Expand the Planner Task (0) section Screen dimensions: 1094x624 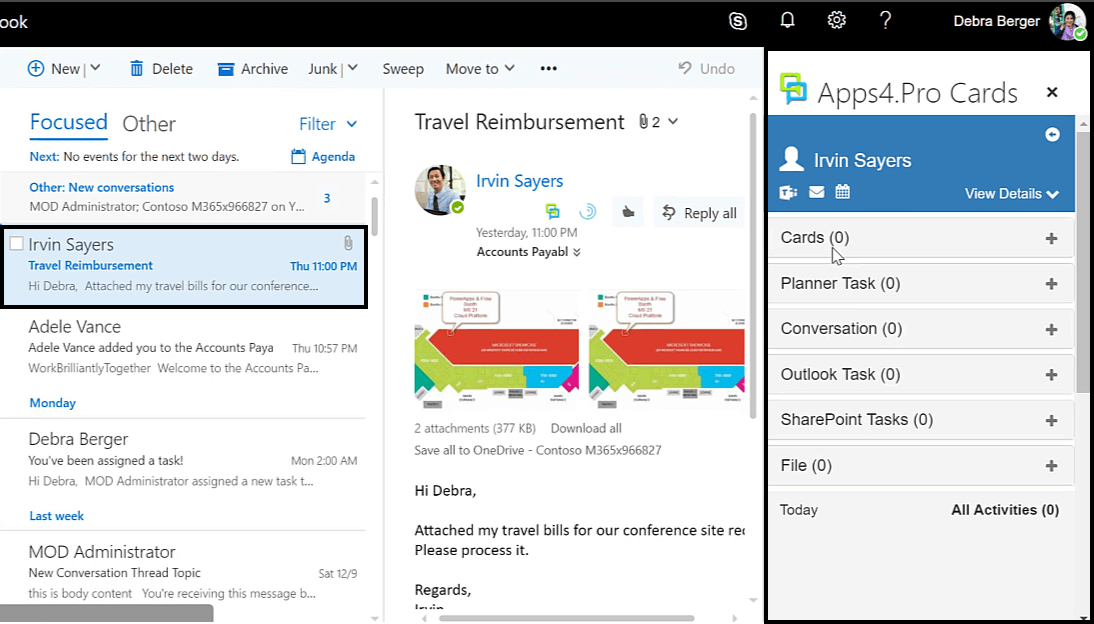click(921, 283)
